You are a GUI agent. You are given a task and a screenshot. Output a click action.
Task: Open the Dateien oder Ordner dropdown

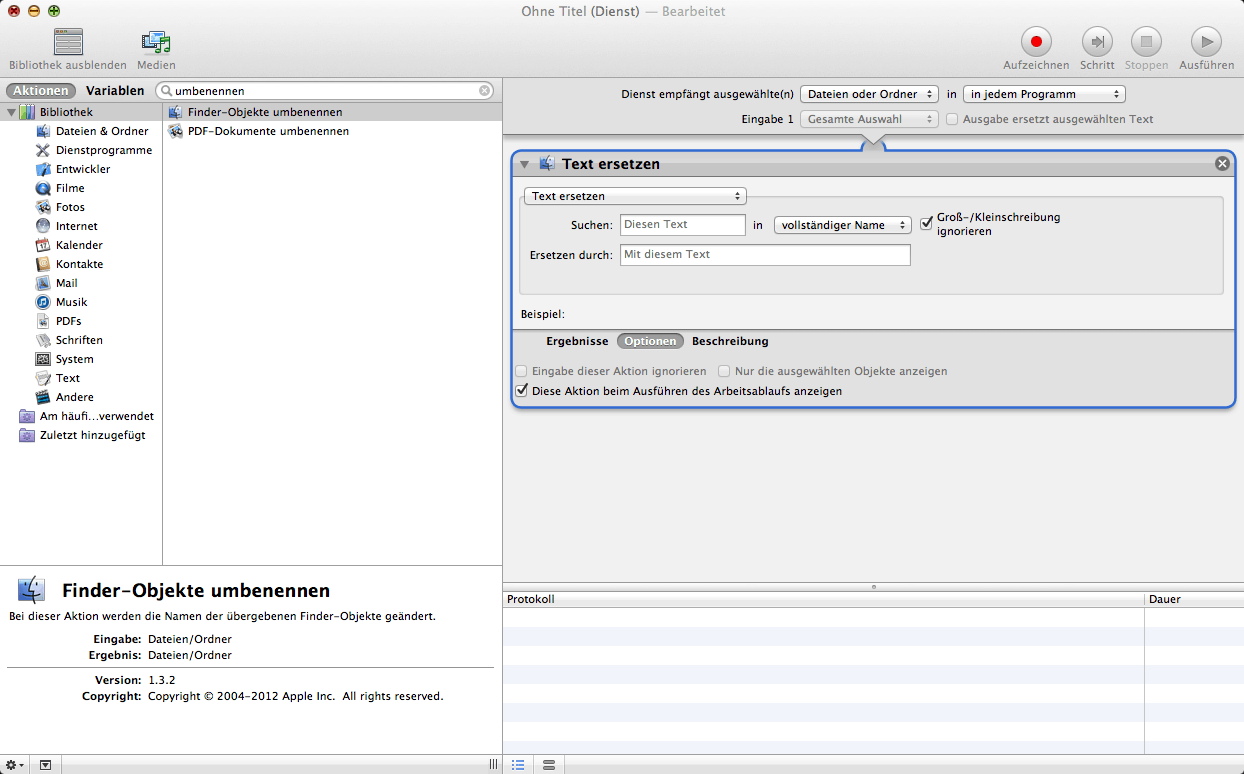pyautogui.click(x=868, y=94)
